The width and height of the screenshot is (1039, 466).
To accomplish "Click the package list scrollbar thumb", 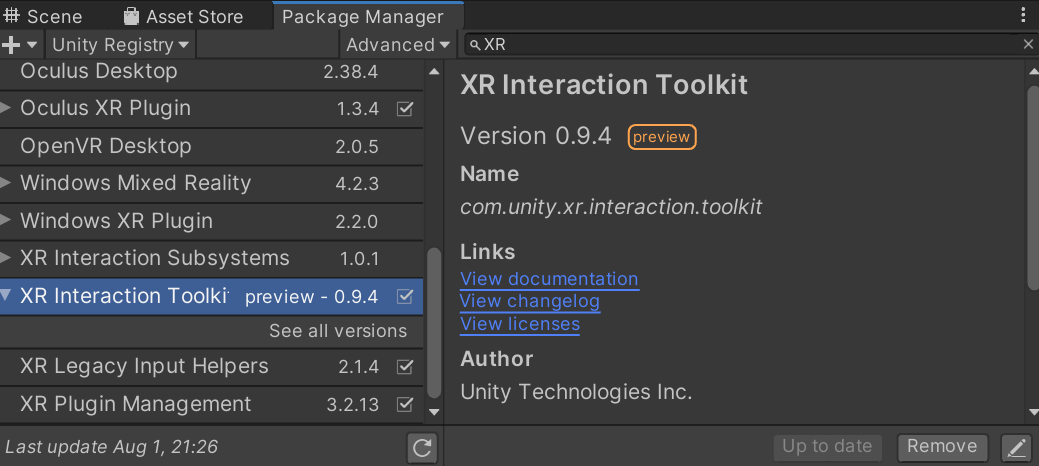I will pyautogui.click(x=434, y=322).
